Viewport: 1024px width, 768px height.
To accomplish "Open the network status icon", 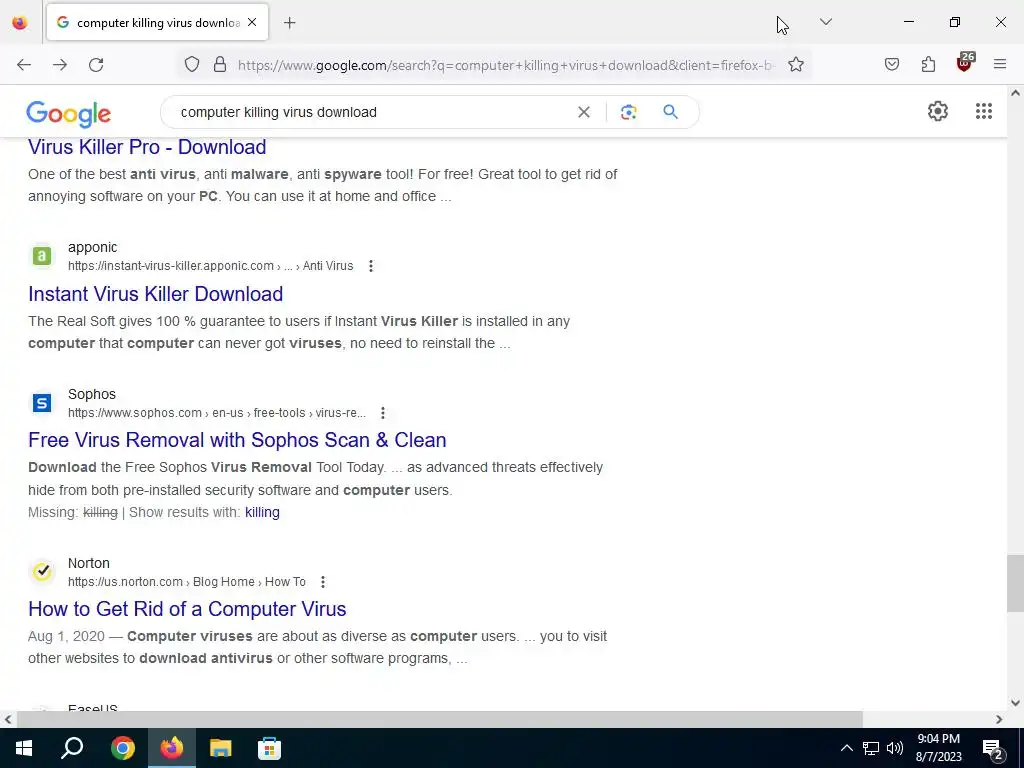I will point(871,748).
